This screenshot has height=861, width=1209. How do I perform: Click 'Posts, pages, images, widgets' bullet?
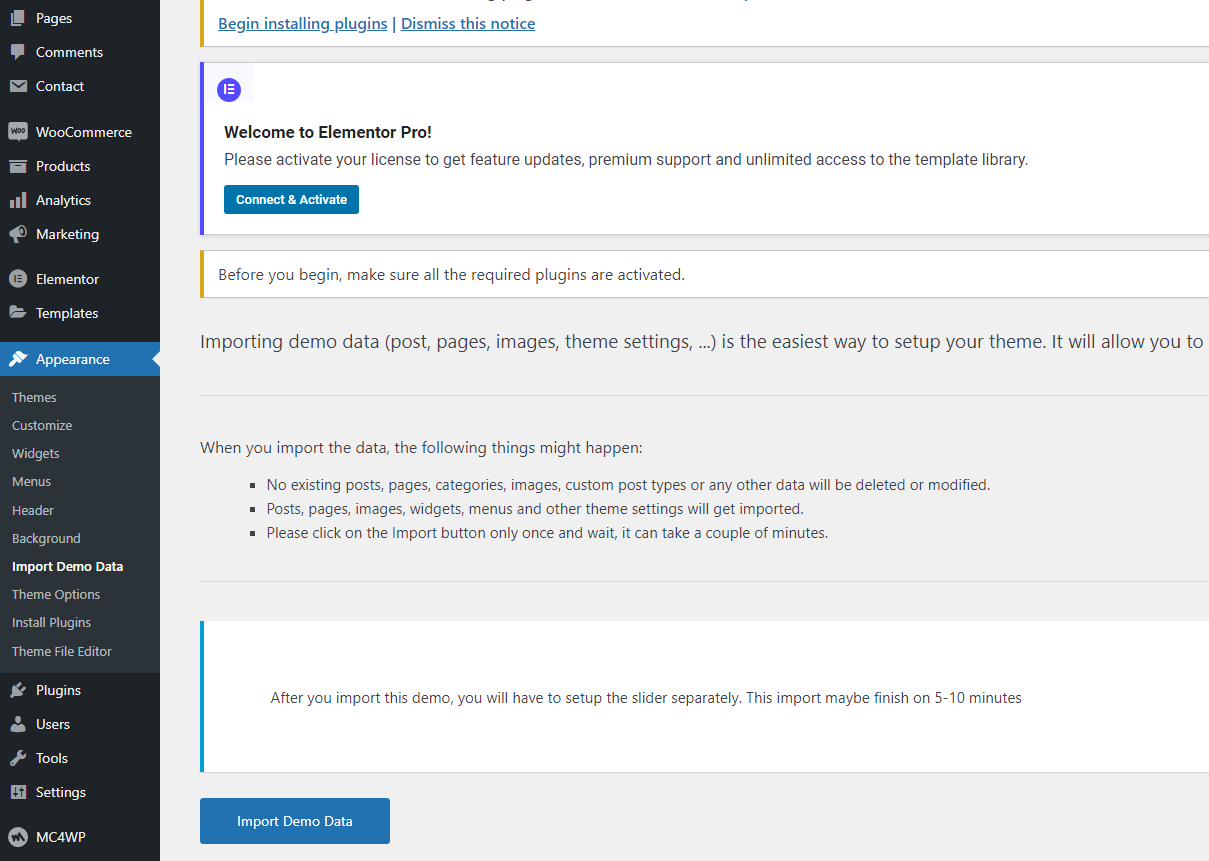(x=535, y=509)
